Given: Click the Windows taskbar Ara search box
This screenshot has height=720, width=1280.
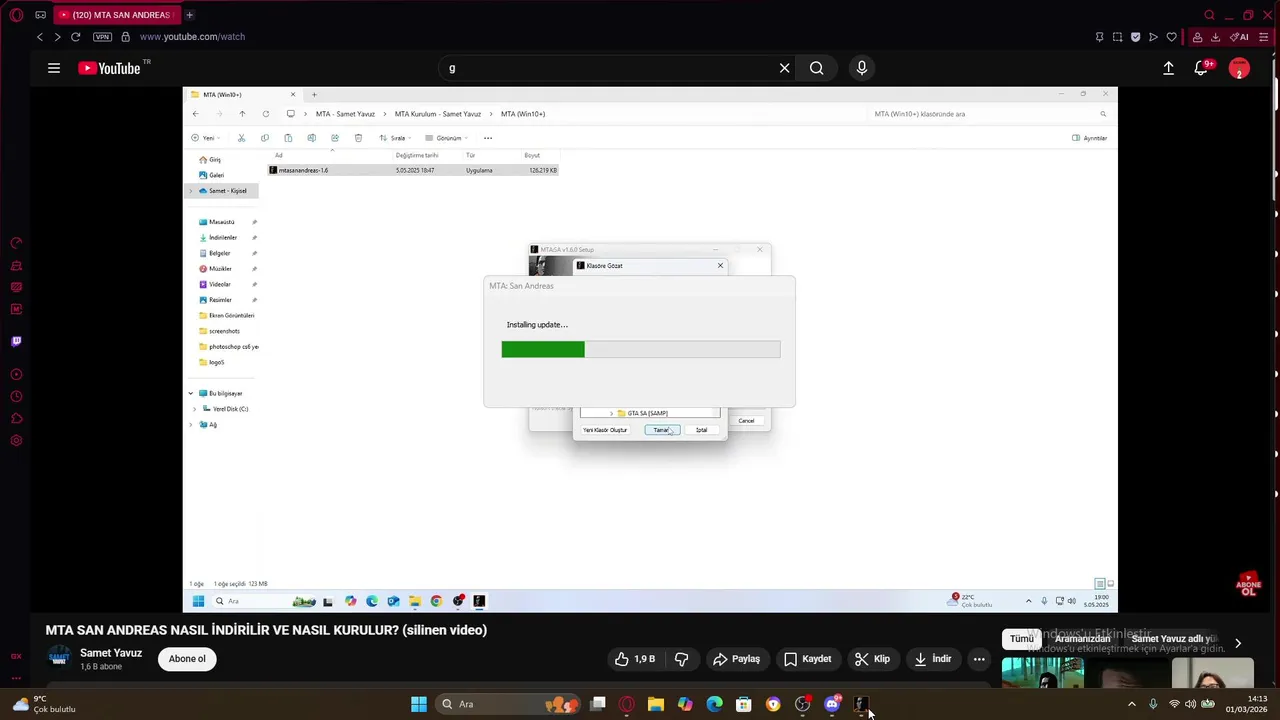Looking at the screenshot, I should coord(510,704).
